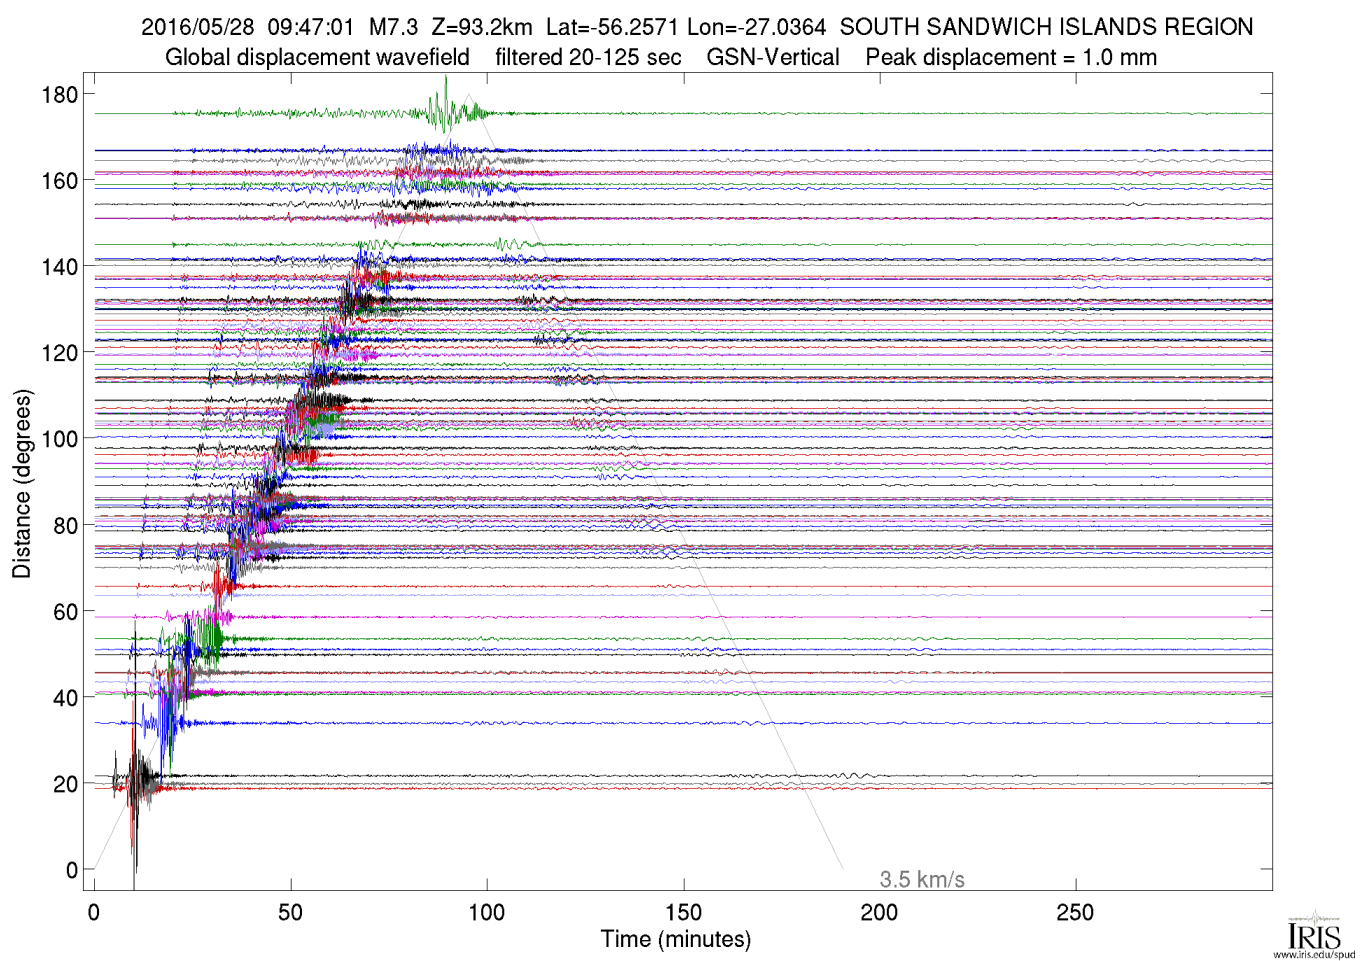Click the 60 tick on distance axis
Screen dimensions: 1362x961
(x=65, y=612)
